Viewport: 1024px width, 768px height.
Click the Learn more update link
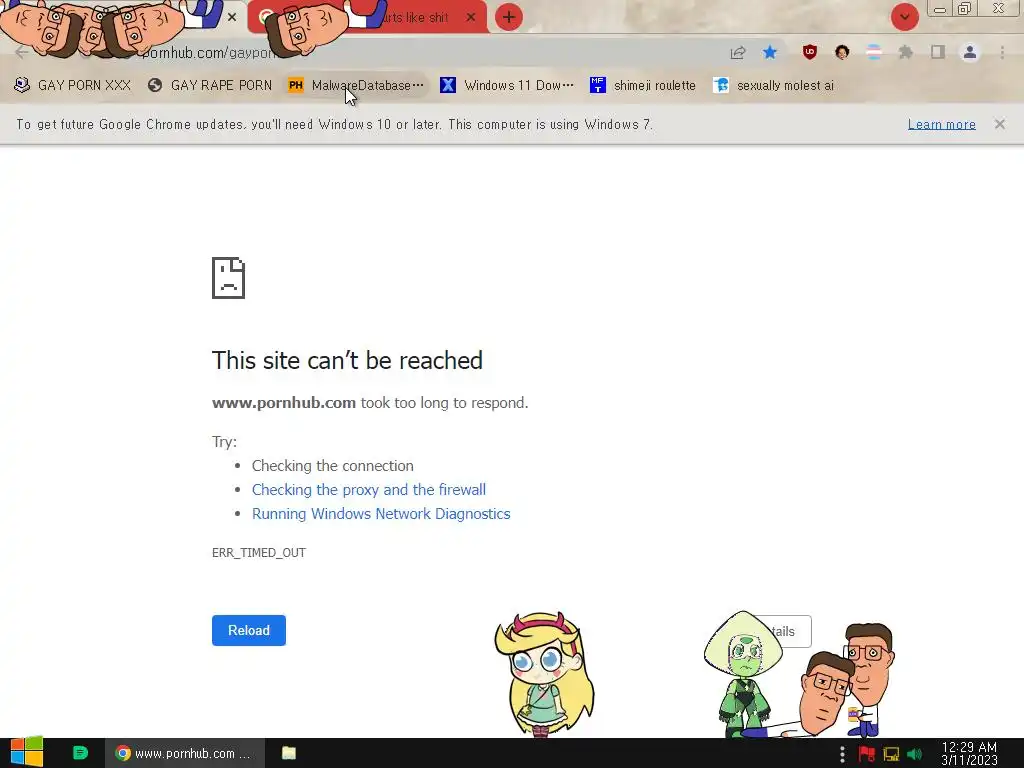click(x=941, y=124)
